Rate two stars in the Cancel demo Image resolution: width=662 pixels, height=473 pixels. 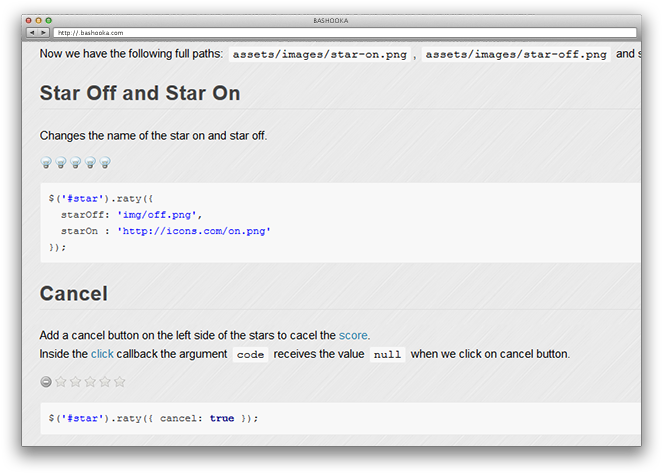[76, 382]
